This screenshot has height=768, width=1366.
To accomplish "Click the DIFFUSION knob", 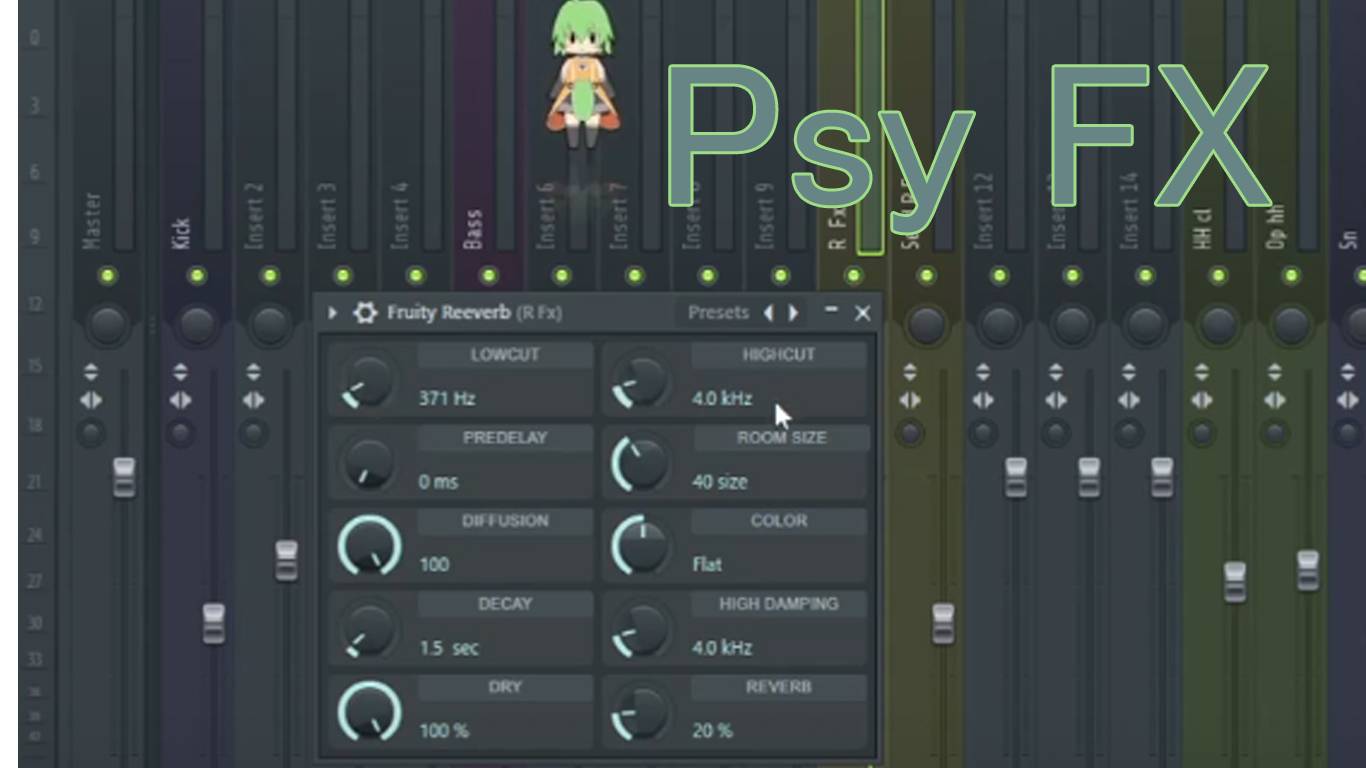I will click(369, 546).
